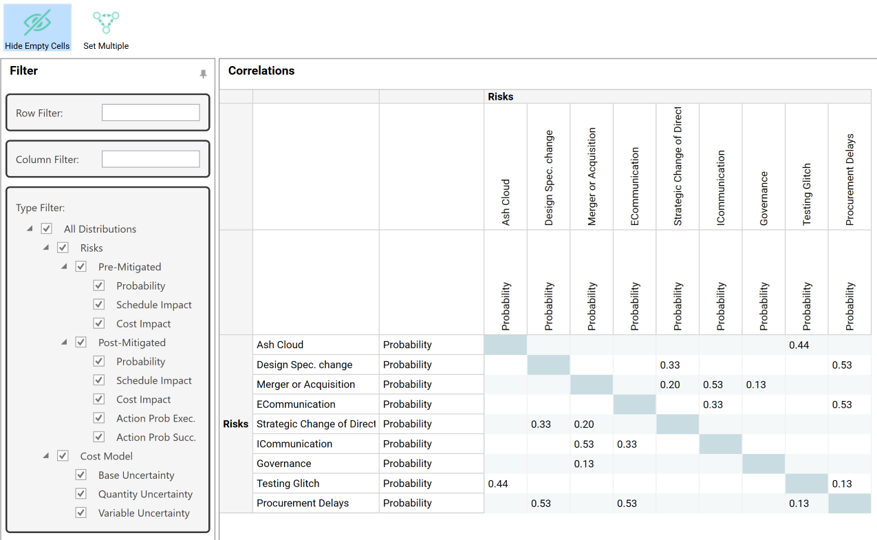877x540 pixels.
Task: Select the Procurement Delays row label
Action: tap(302, 503)
